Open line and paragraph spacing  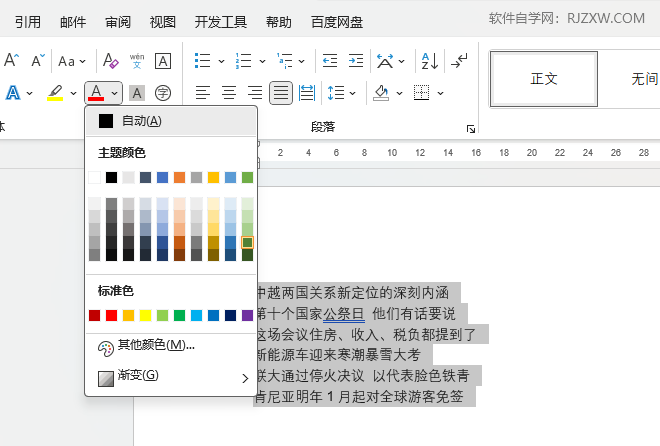point(336,93)
